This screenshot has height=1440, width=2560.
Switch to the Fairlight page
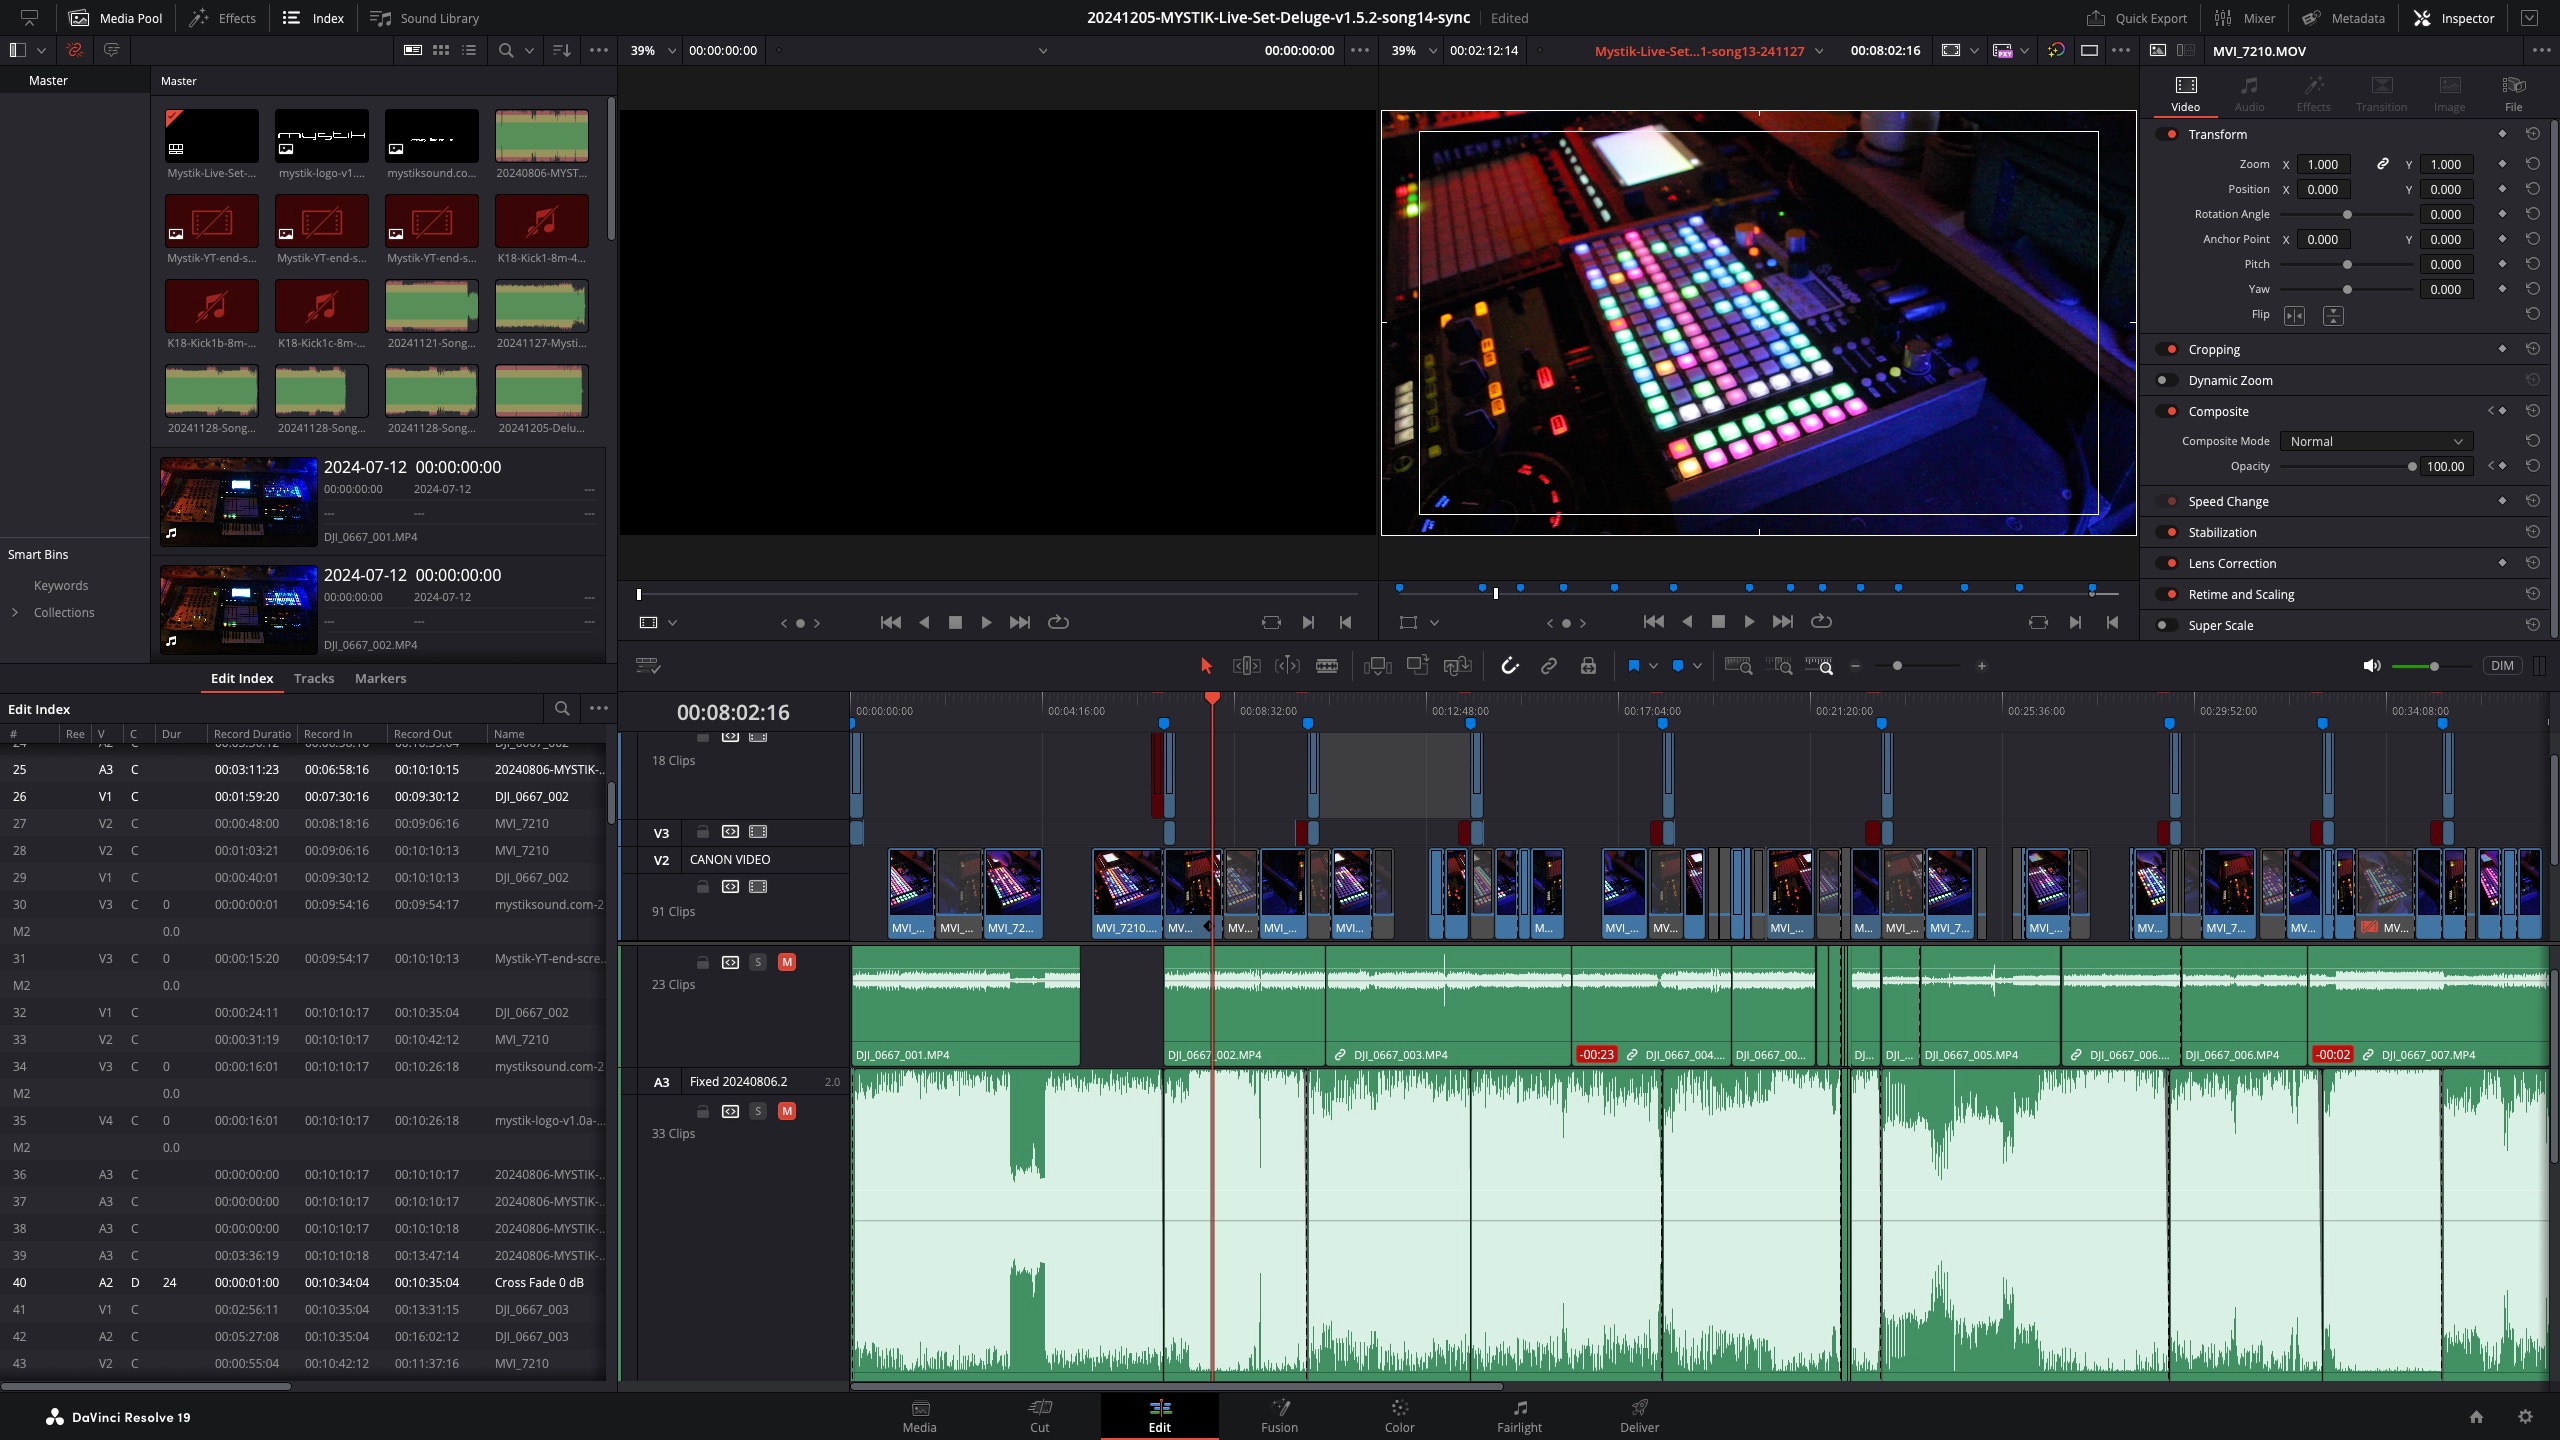1519,1416
